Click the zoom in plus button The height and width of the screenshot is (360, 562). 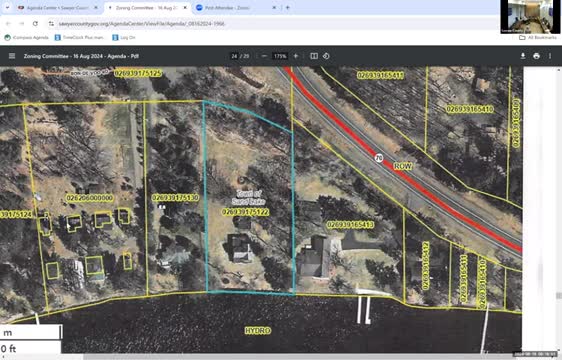point(296,56)
